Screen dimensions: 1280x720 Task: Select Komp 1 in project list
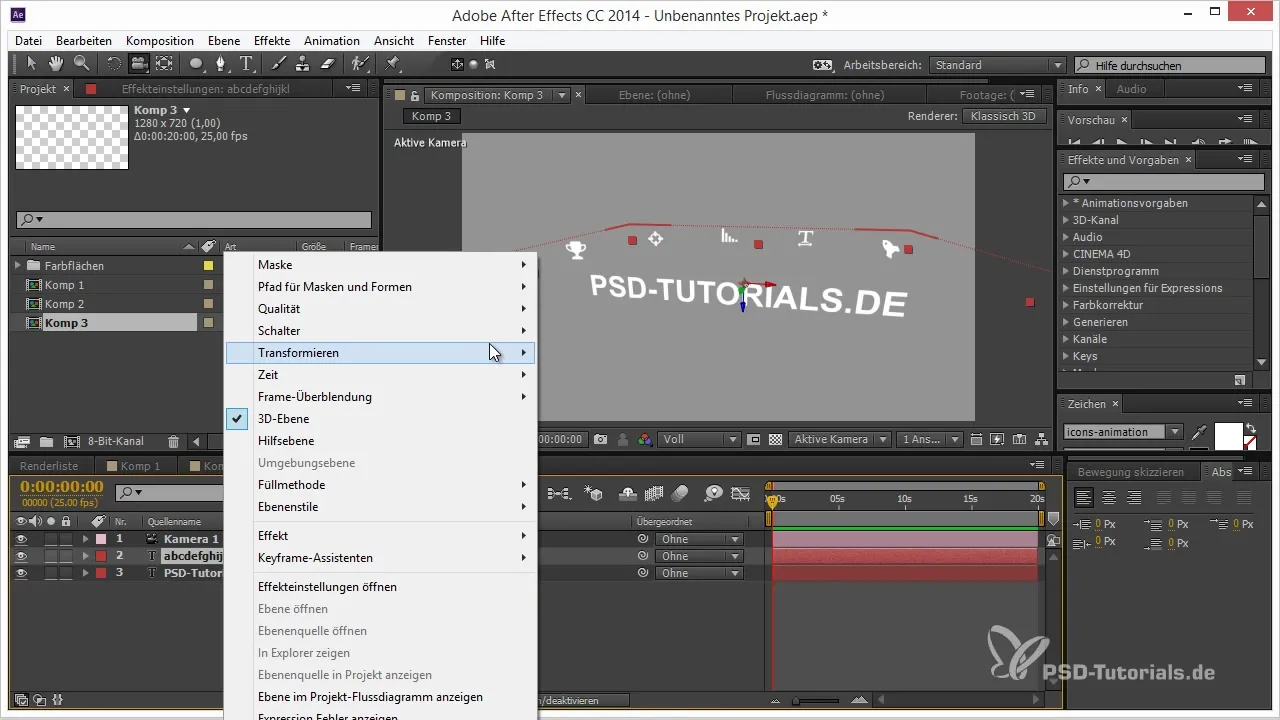pyautogui.click(x=64, y=285)
